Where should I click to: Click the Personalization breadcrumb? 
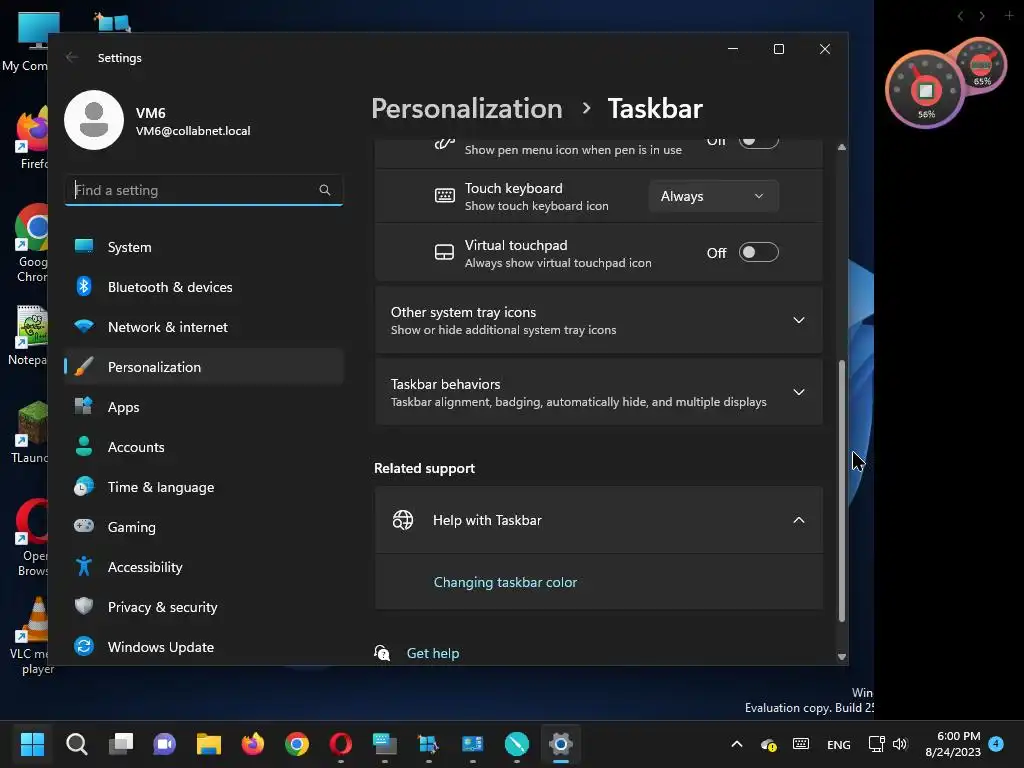tap(467, 108)
